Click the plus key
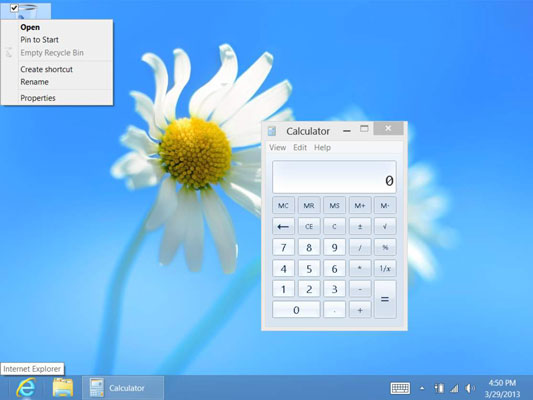 point(360,310)
